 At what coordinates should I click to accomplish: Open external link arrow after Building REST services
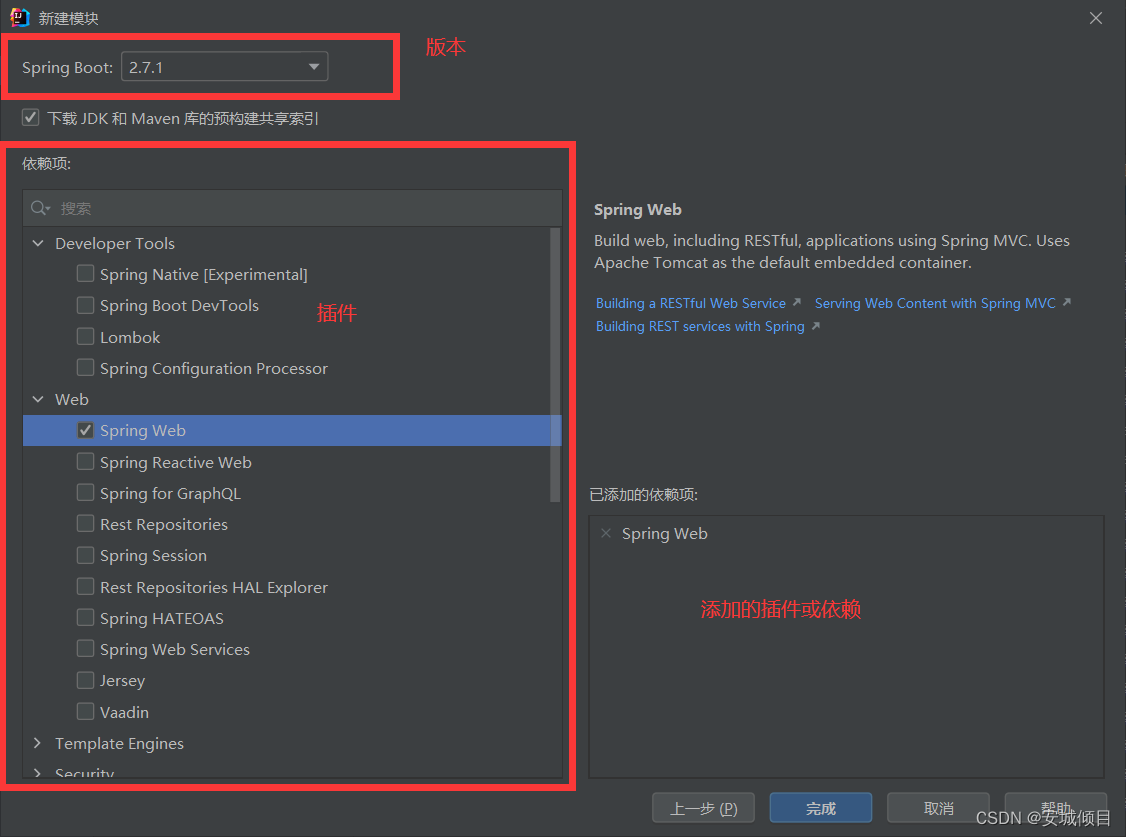pos(815,326)
